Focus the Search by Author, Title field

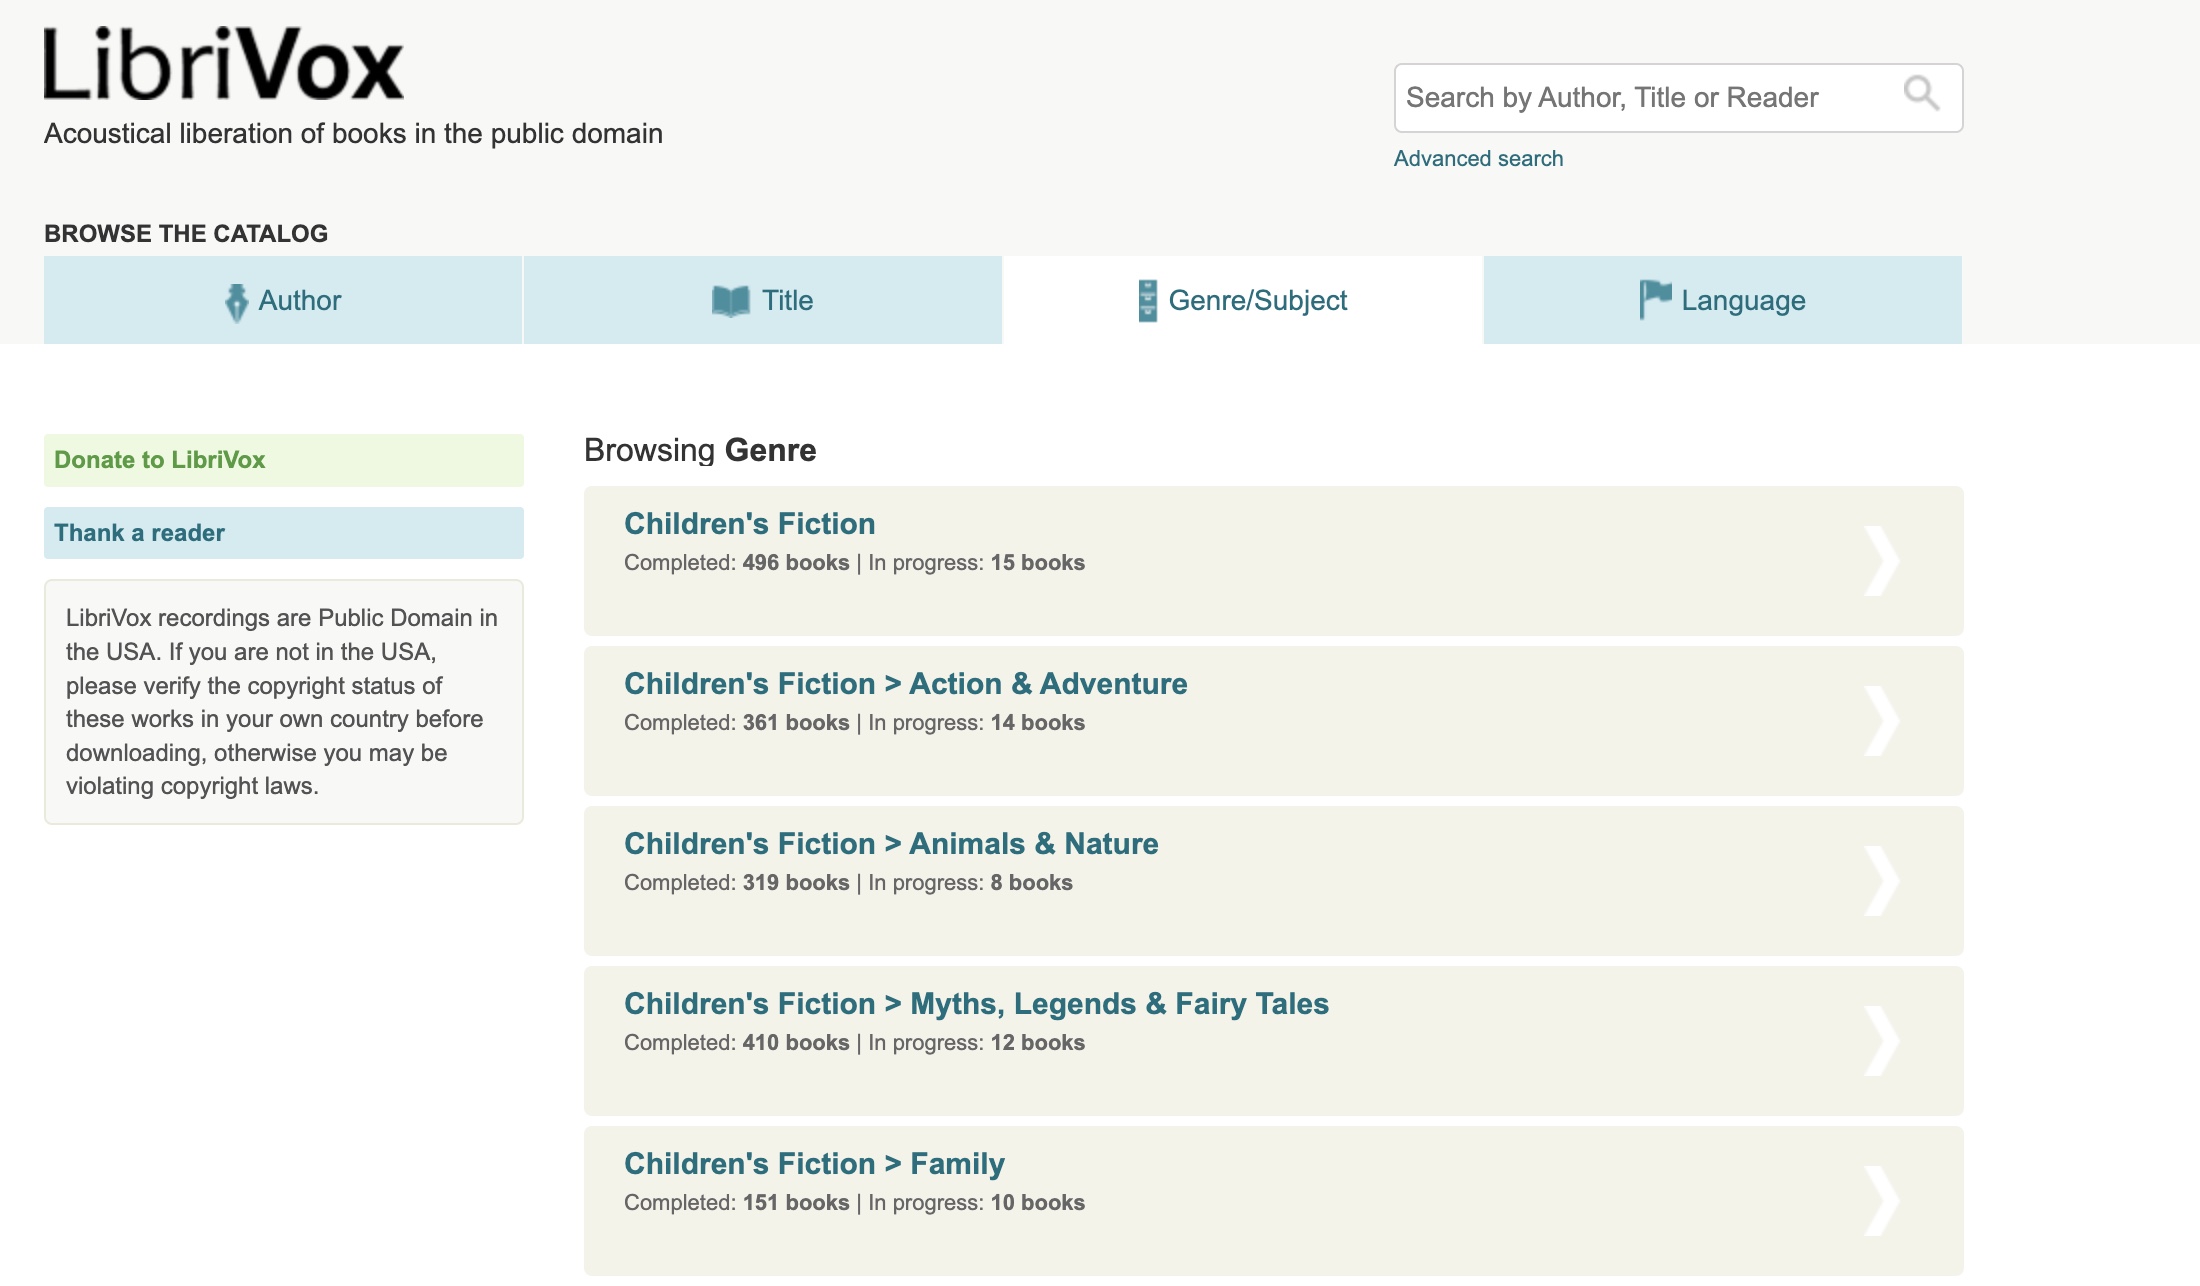point(1640,98)
